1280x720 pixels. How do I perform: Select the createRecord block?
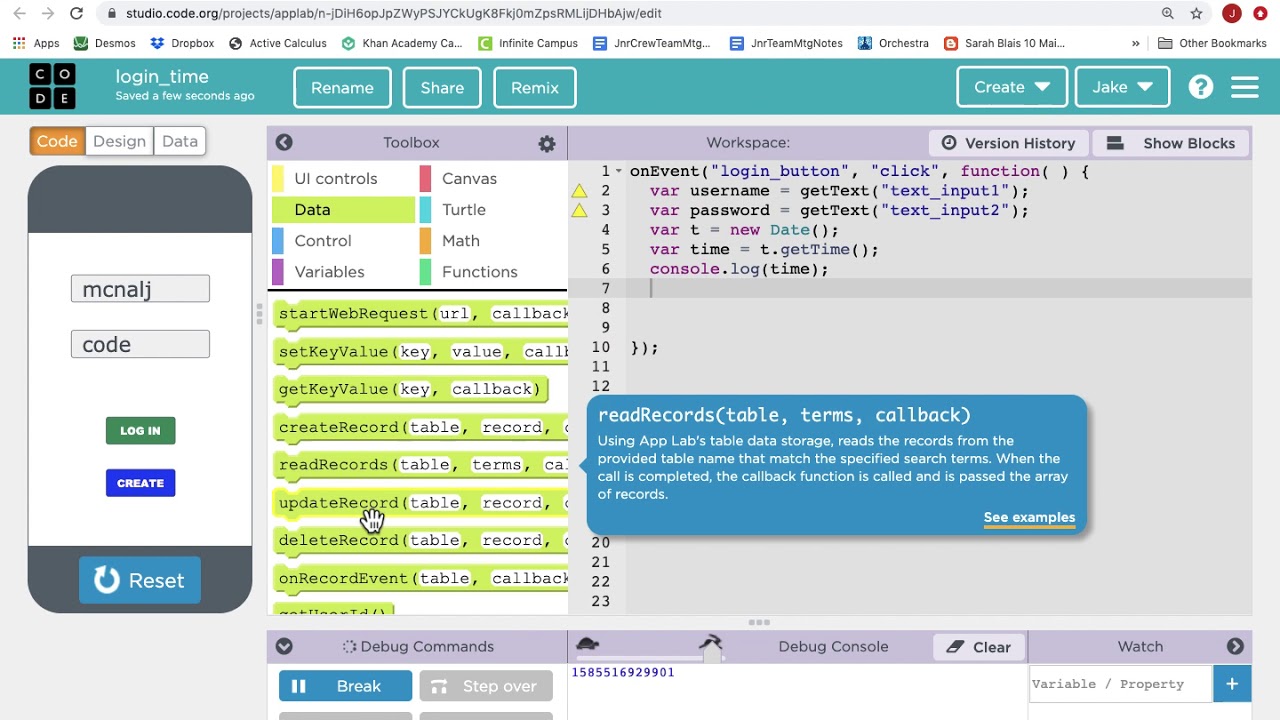(421, 427)
